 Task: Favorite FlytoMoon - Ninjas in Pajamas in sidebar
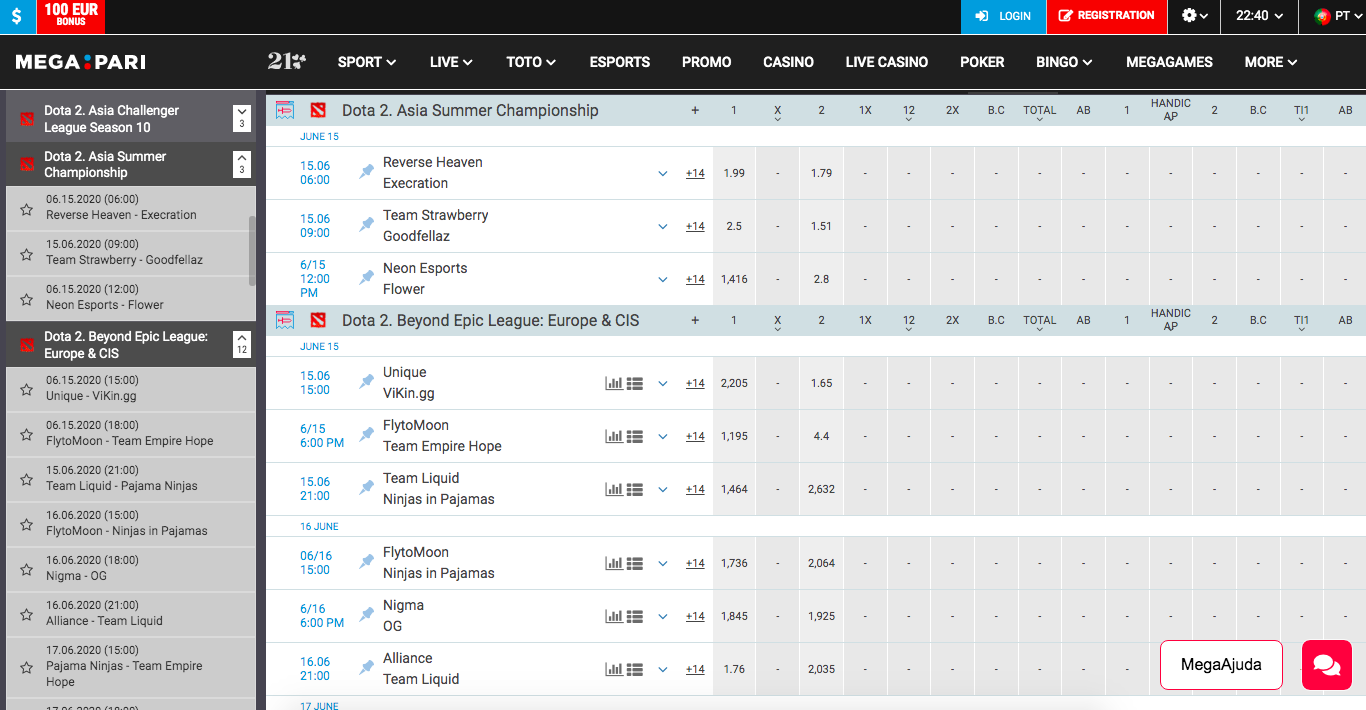tap(27, 525)
